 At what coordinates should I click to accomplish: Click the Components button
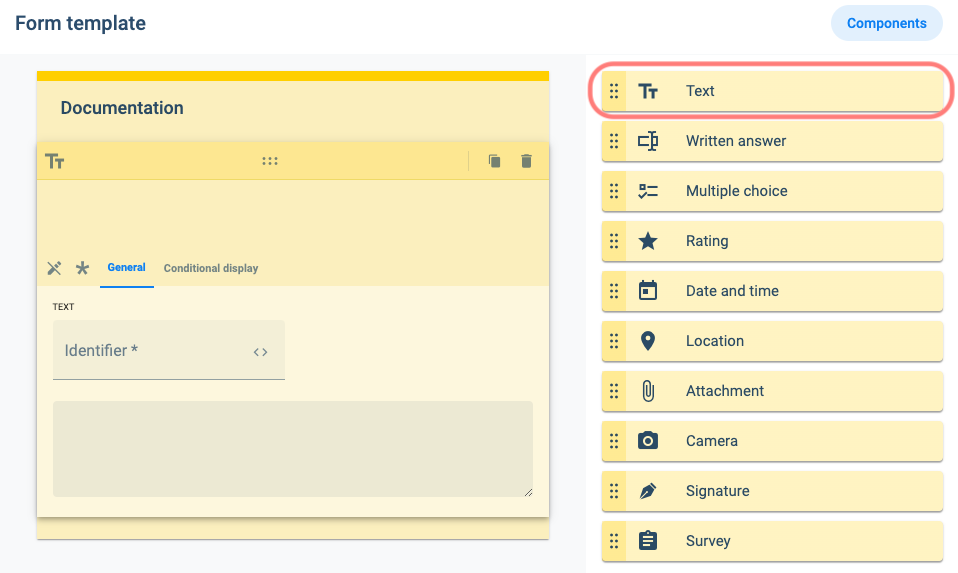(x=887, y=23)
